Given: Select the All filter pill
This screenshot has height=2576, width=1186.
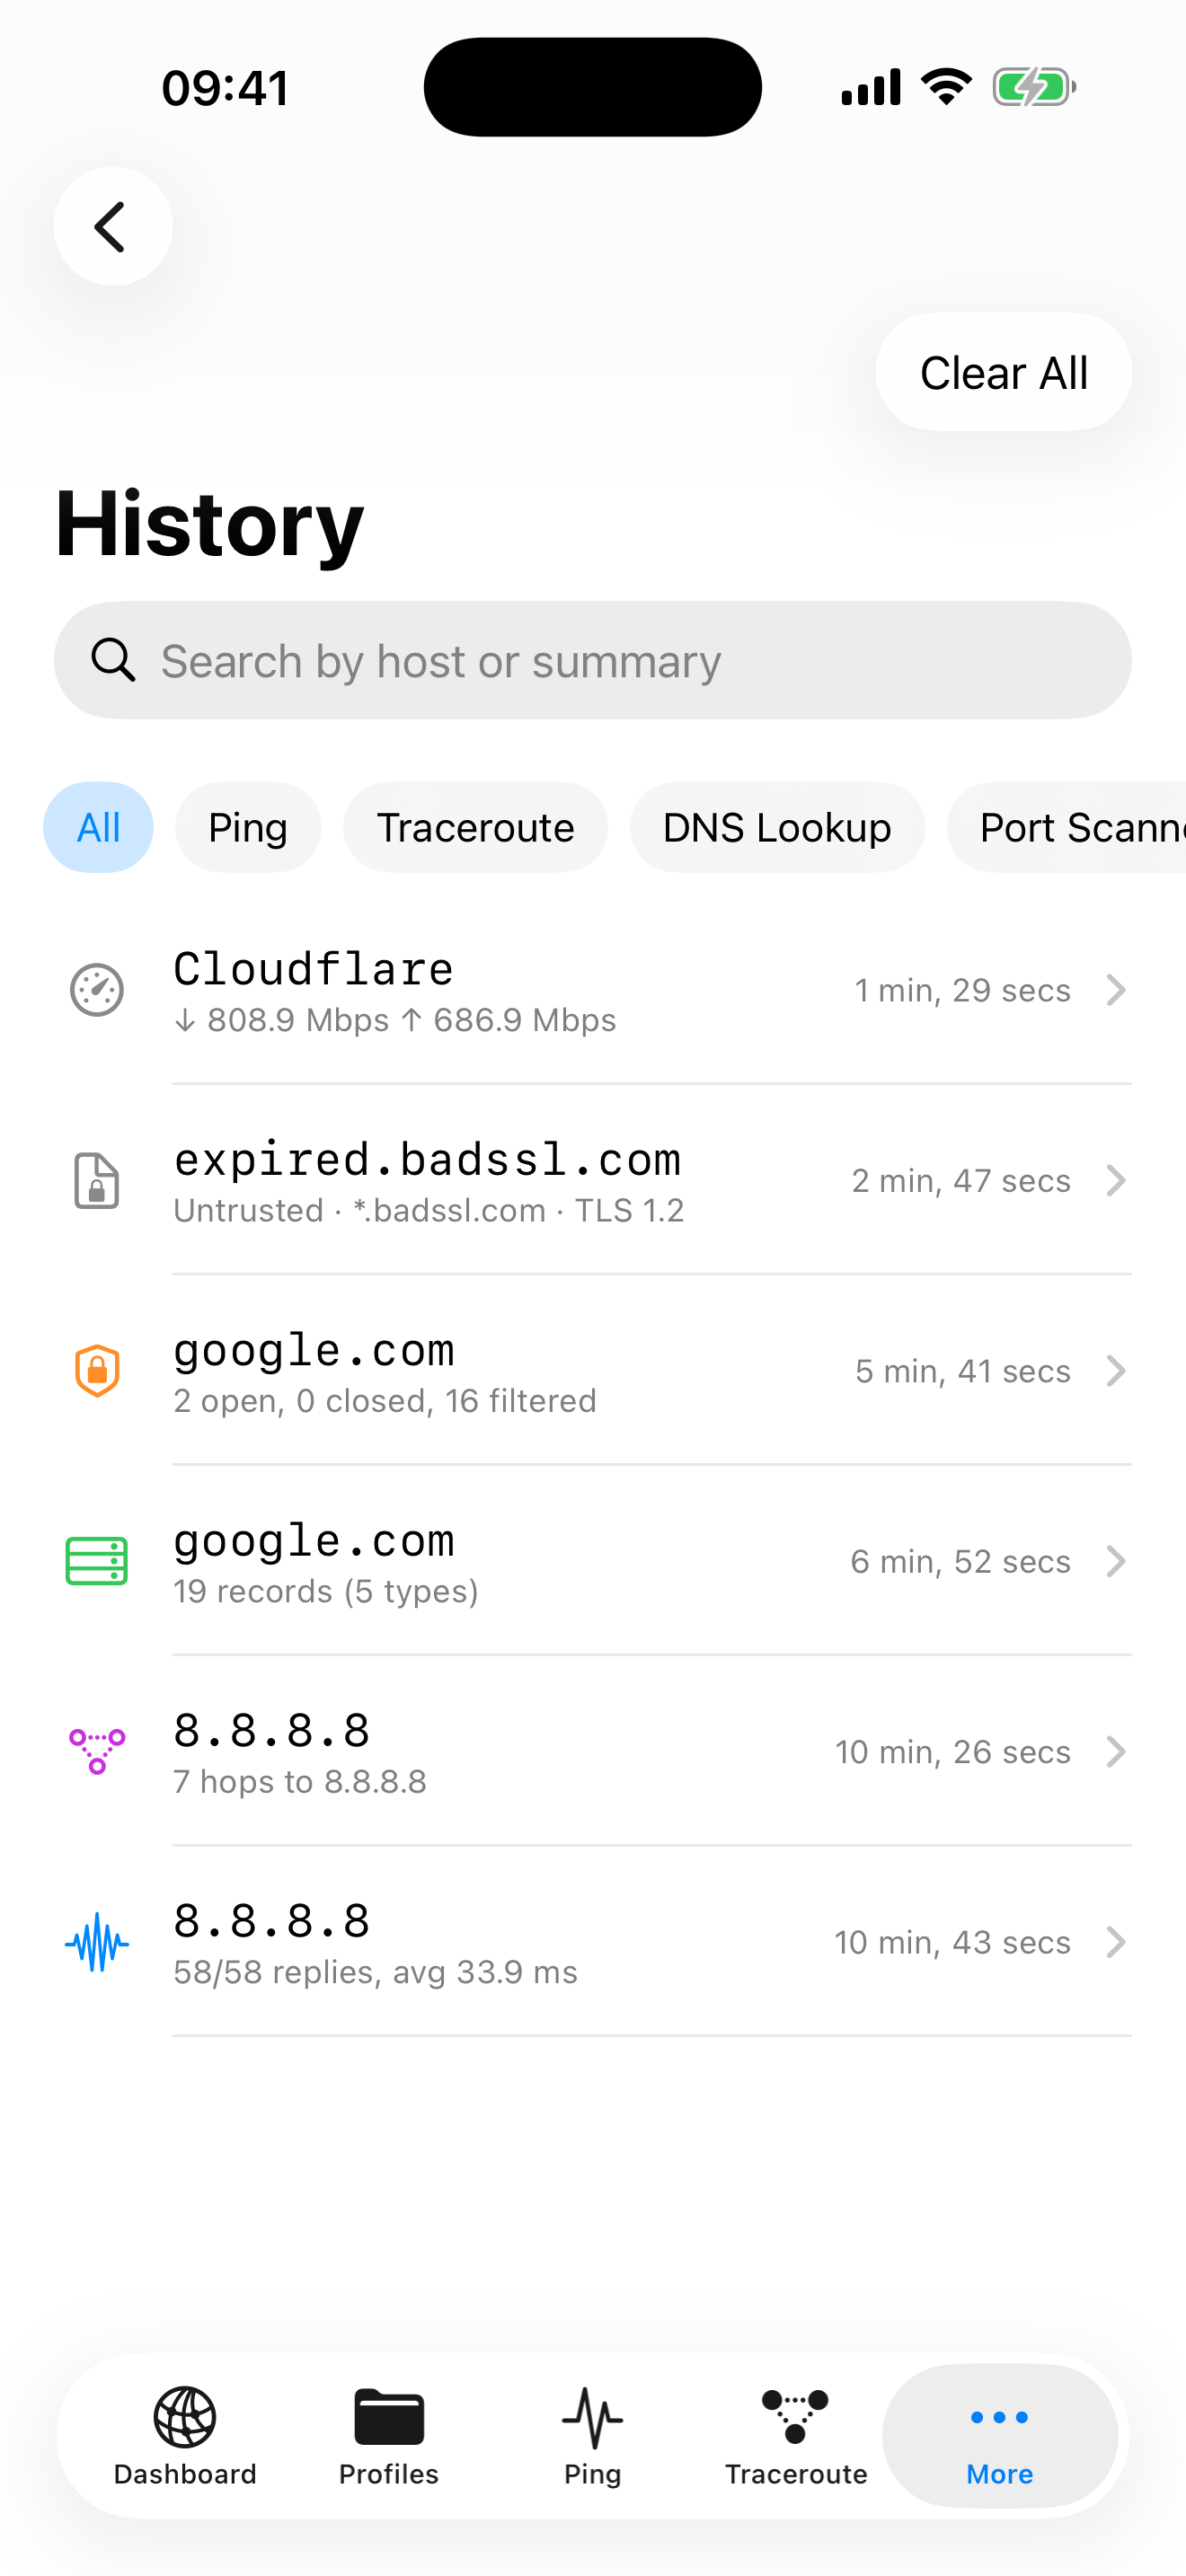Looking at the screenshot, I should click(x=98, y=827).
